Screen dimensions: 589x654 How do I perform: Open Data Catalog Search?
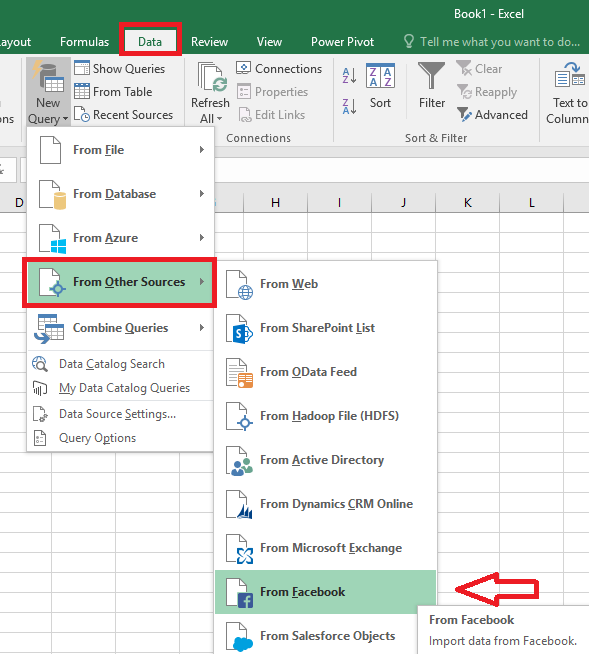(x=121, y=364)
